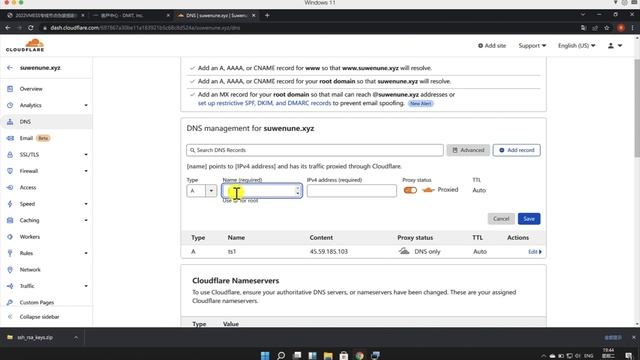Click the 45.59.185.103 content cell
The image size is (640, 360).
point(329,252)
